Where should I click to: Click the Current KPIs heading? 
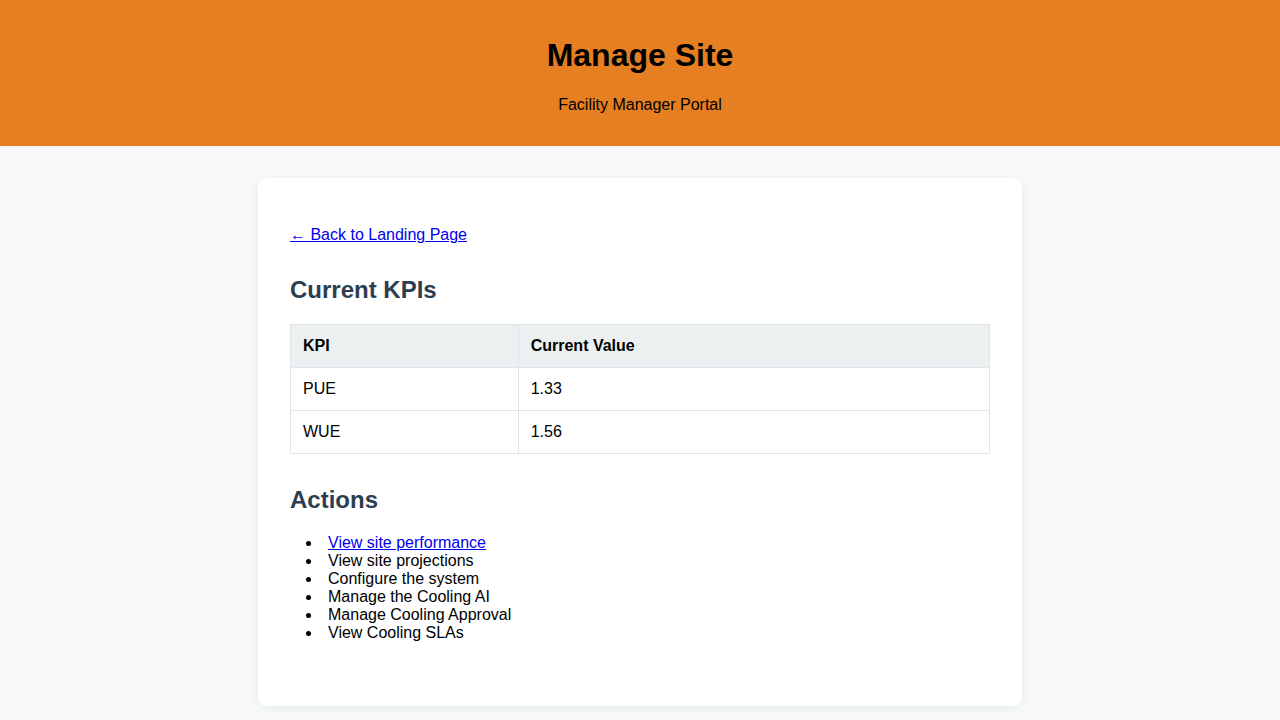363,290
